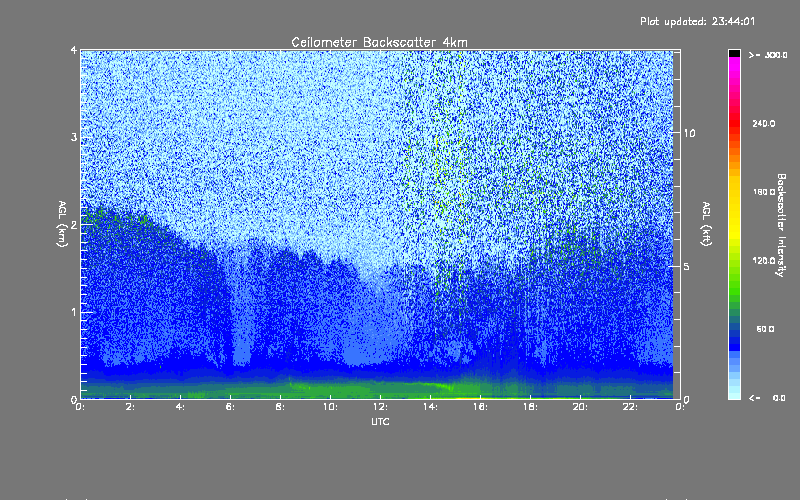Click the left axis label 'AGL (km)'

click(62, 224)
